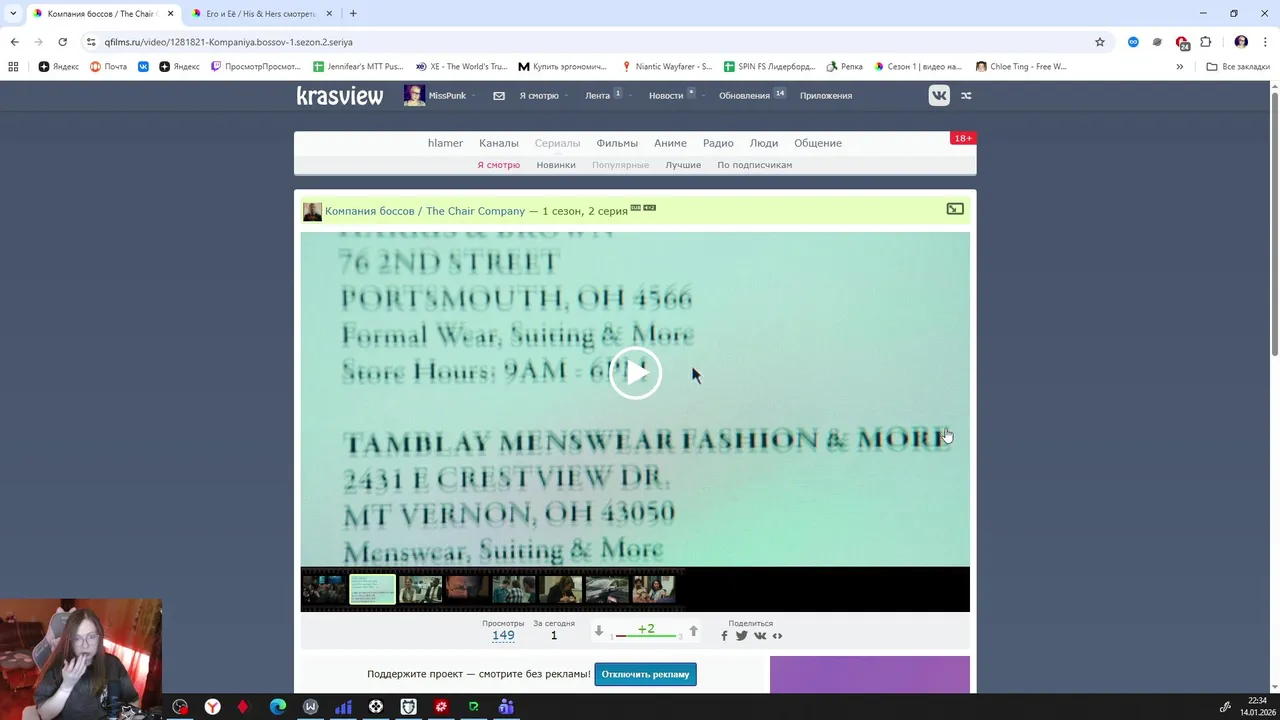Select Популярные subtab
This screenshot has width=1280, height=720.
[620, 165]
